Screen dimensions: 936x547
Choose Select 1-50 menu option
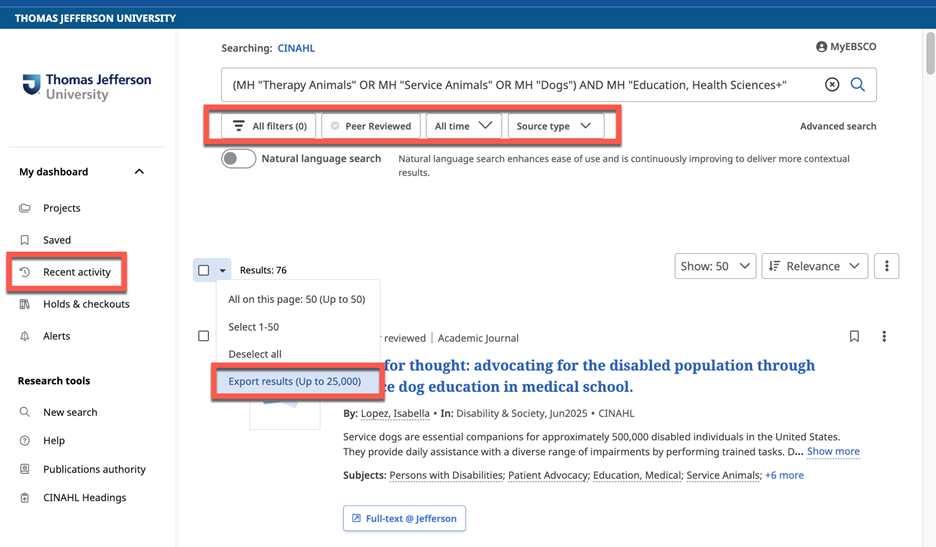254,327
